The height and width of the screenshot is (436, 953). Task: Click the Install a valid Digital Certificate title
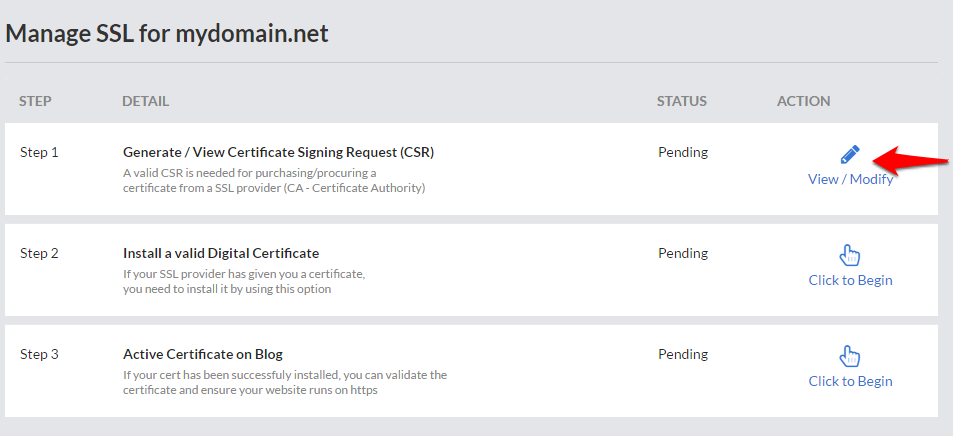click(x=221, y=253)
